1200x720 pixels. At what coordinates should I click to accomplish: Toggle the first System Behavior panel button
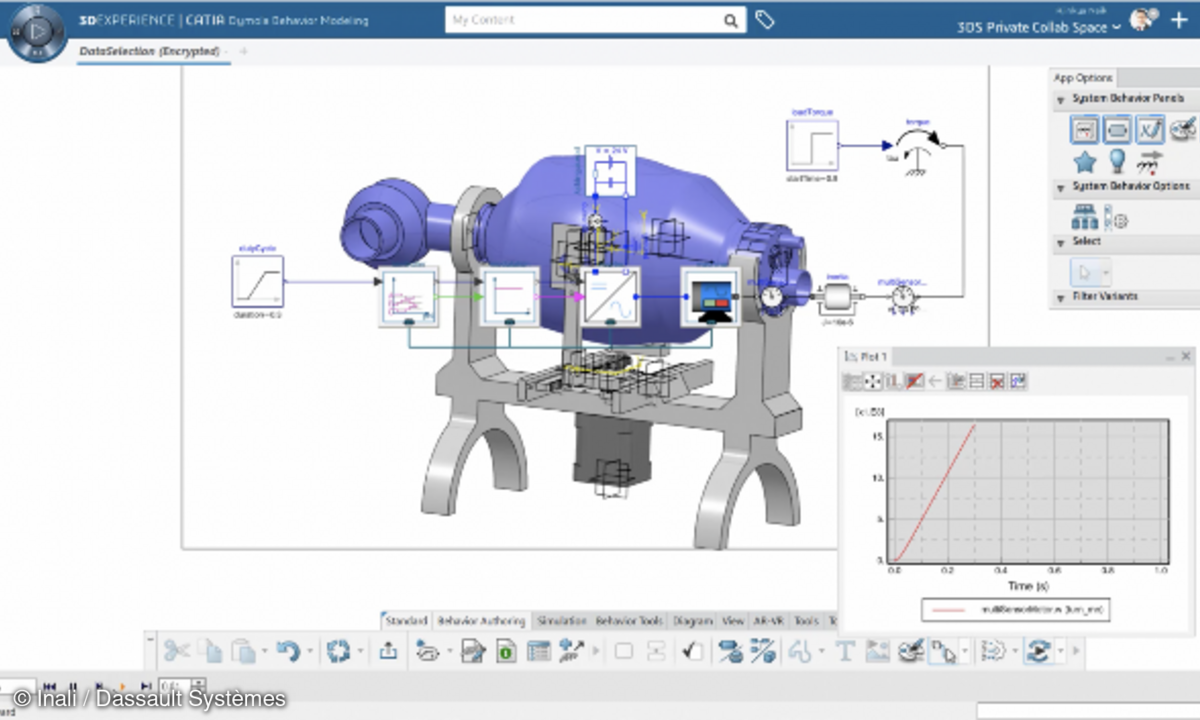(x=1085, y=128)
